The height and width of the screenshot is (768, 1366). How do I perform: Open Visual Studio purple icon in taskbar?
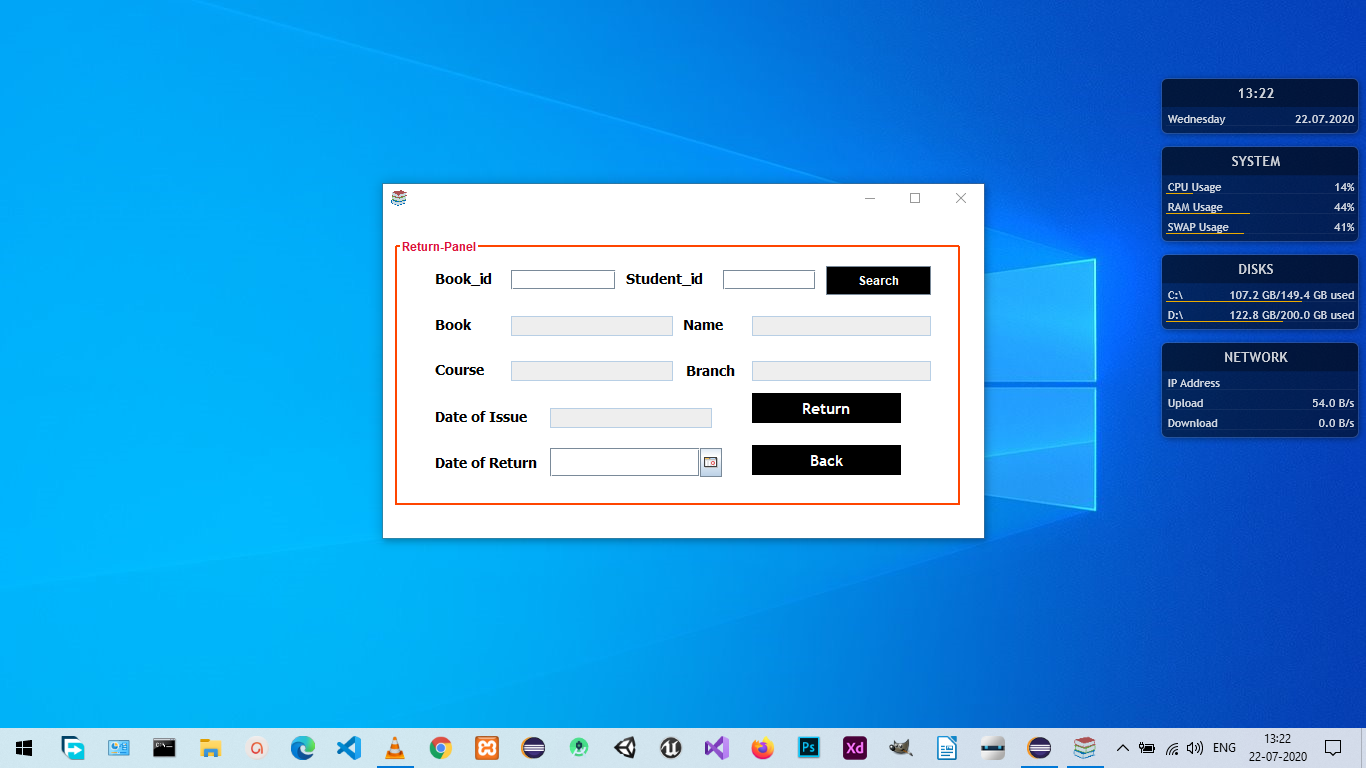(x=717, y=747)
